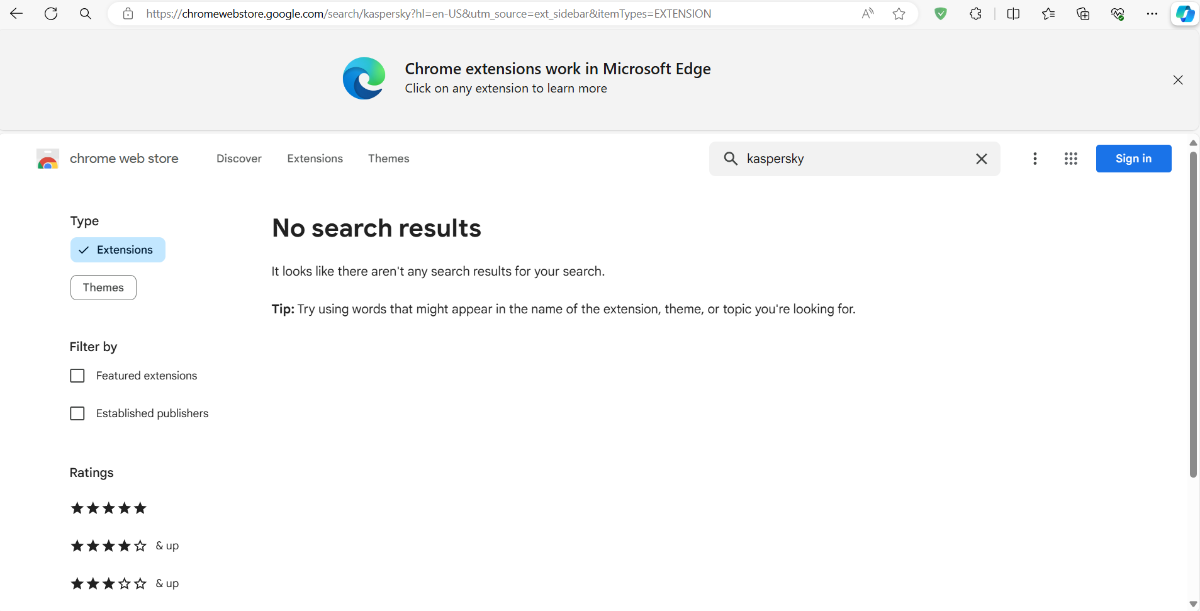Open the browser Extensions puzzle icon
The height and width of the screenshot is (611, 1200).
click(976, 14)
